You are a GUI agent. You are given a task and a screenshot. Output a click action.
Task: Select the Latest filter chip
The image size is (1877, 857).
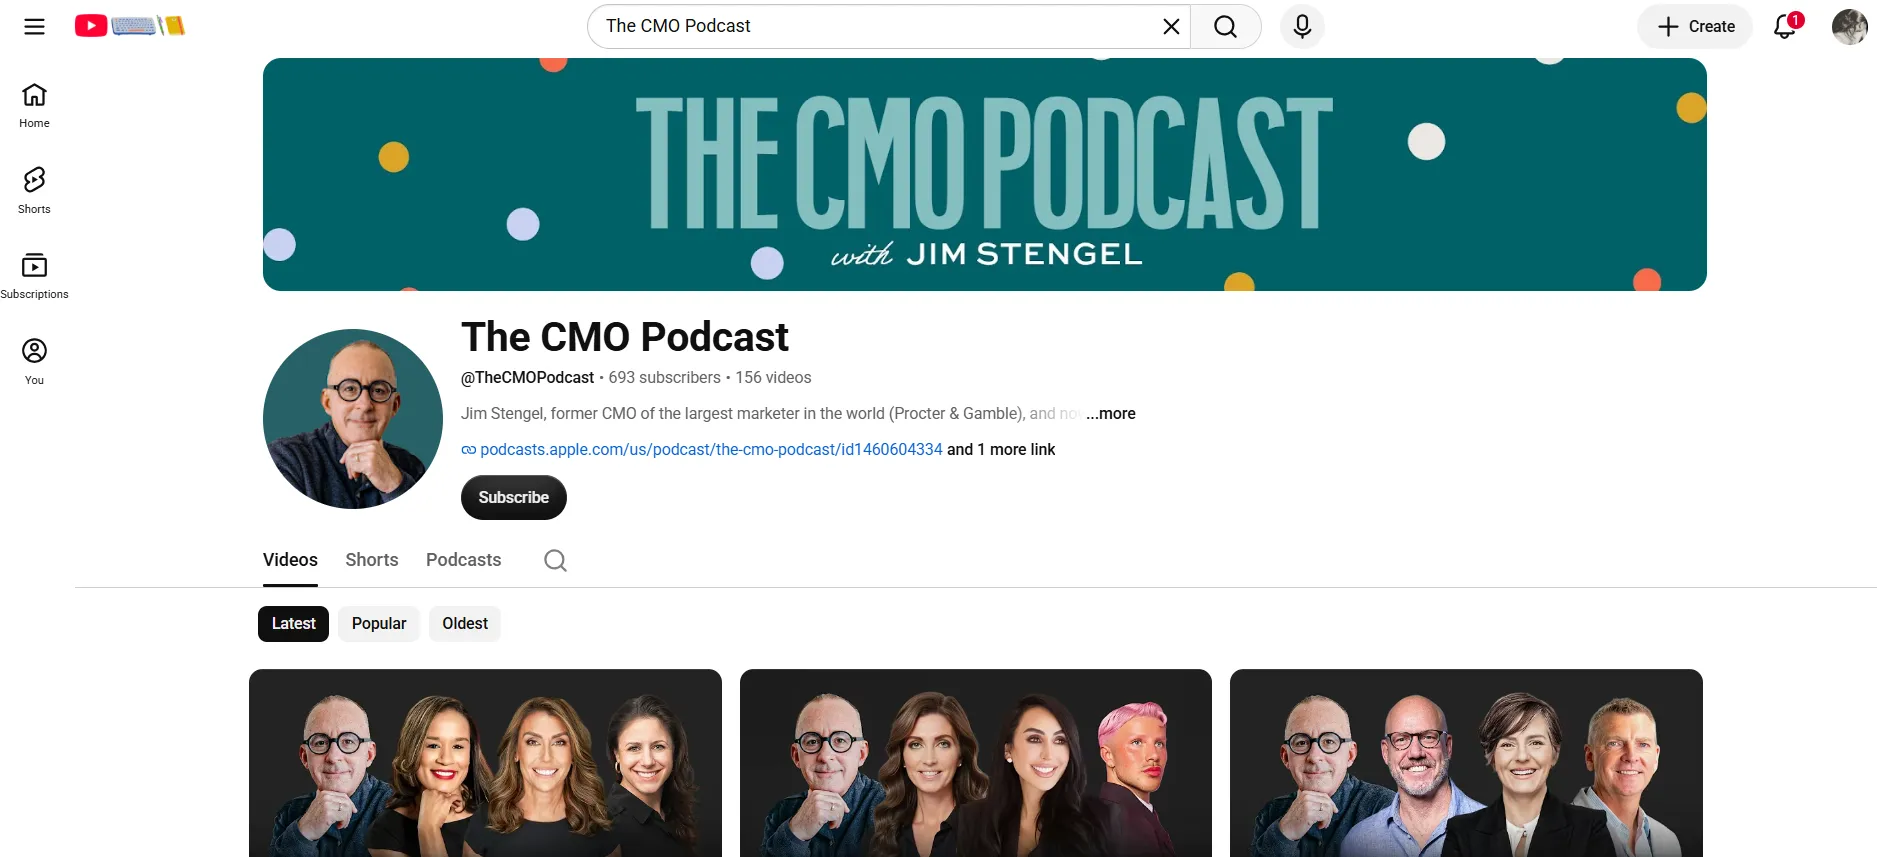tap(293, 624)
